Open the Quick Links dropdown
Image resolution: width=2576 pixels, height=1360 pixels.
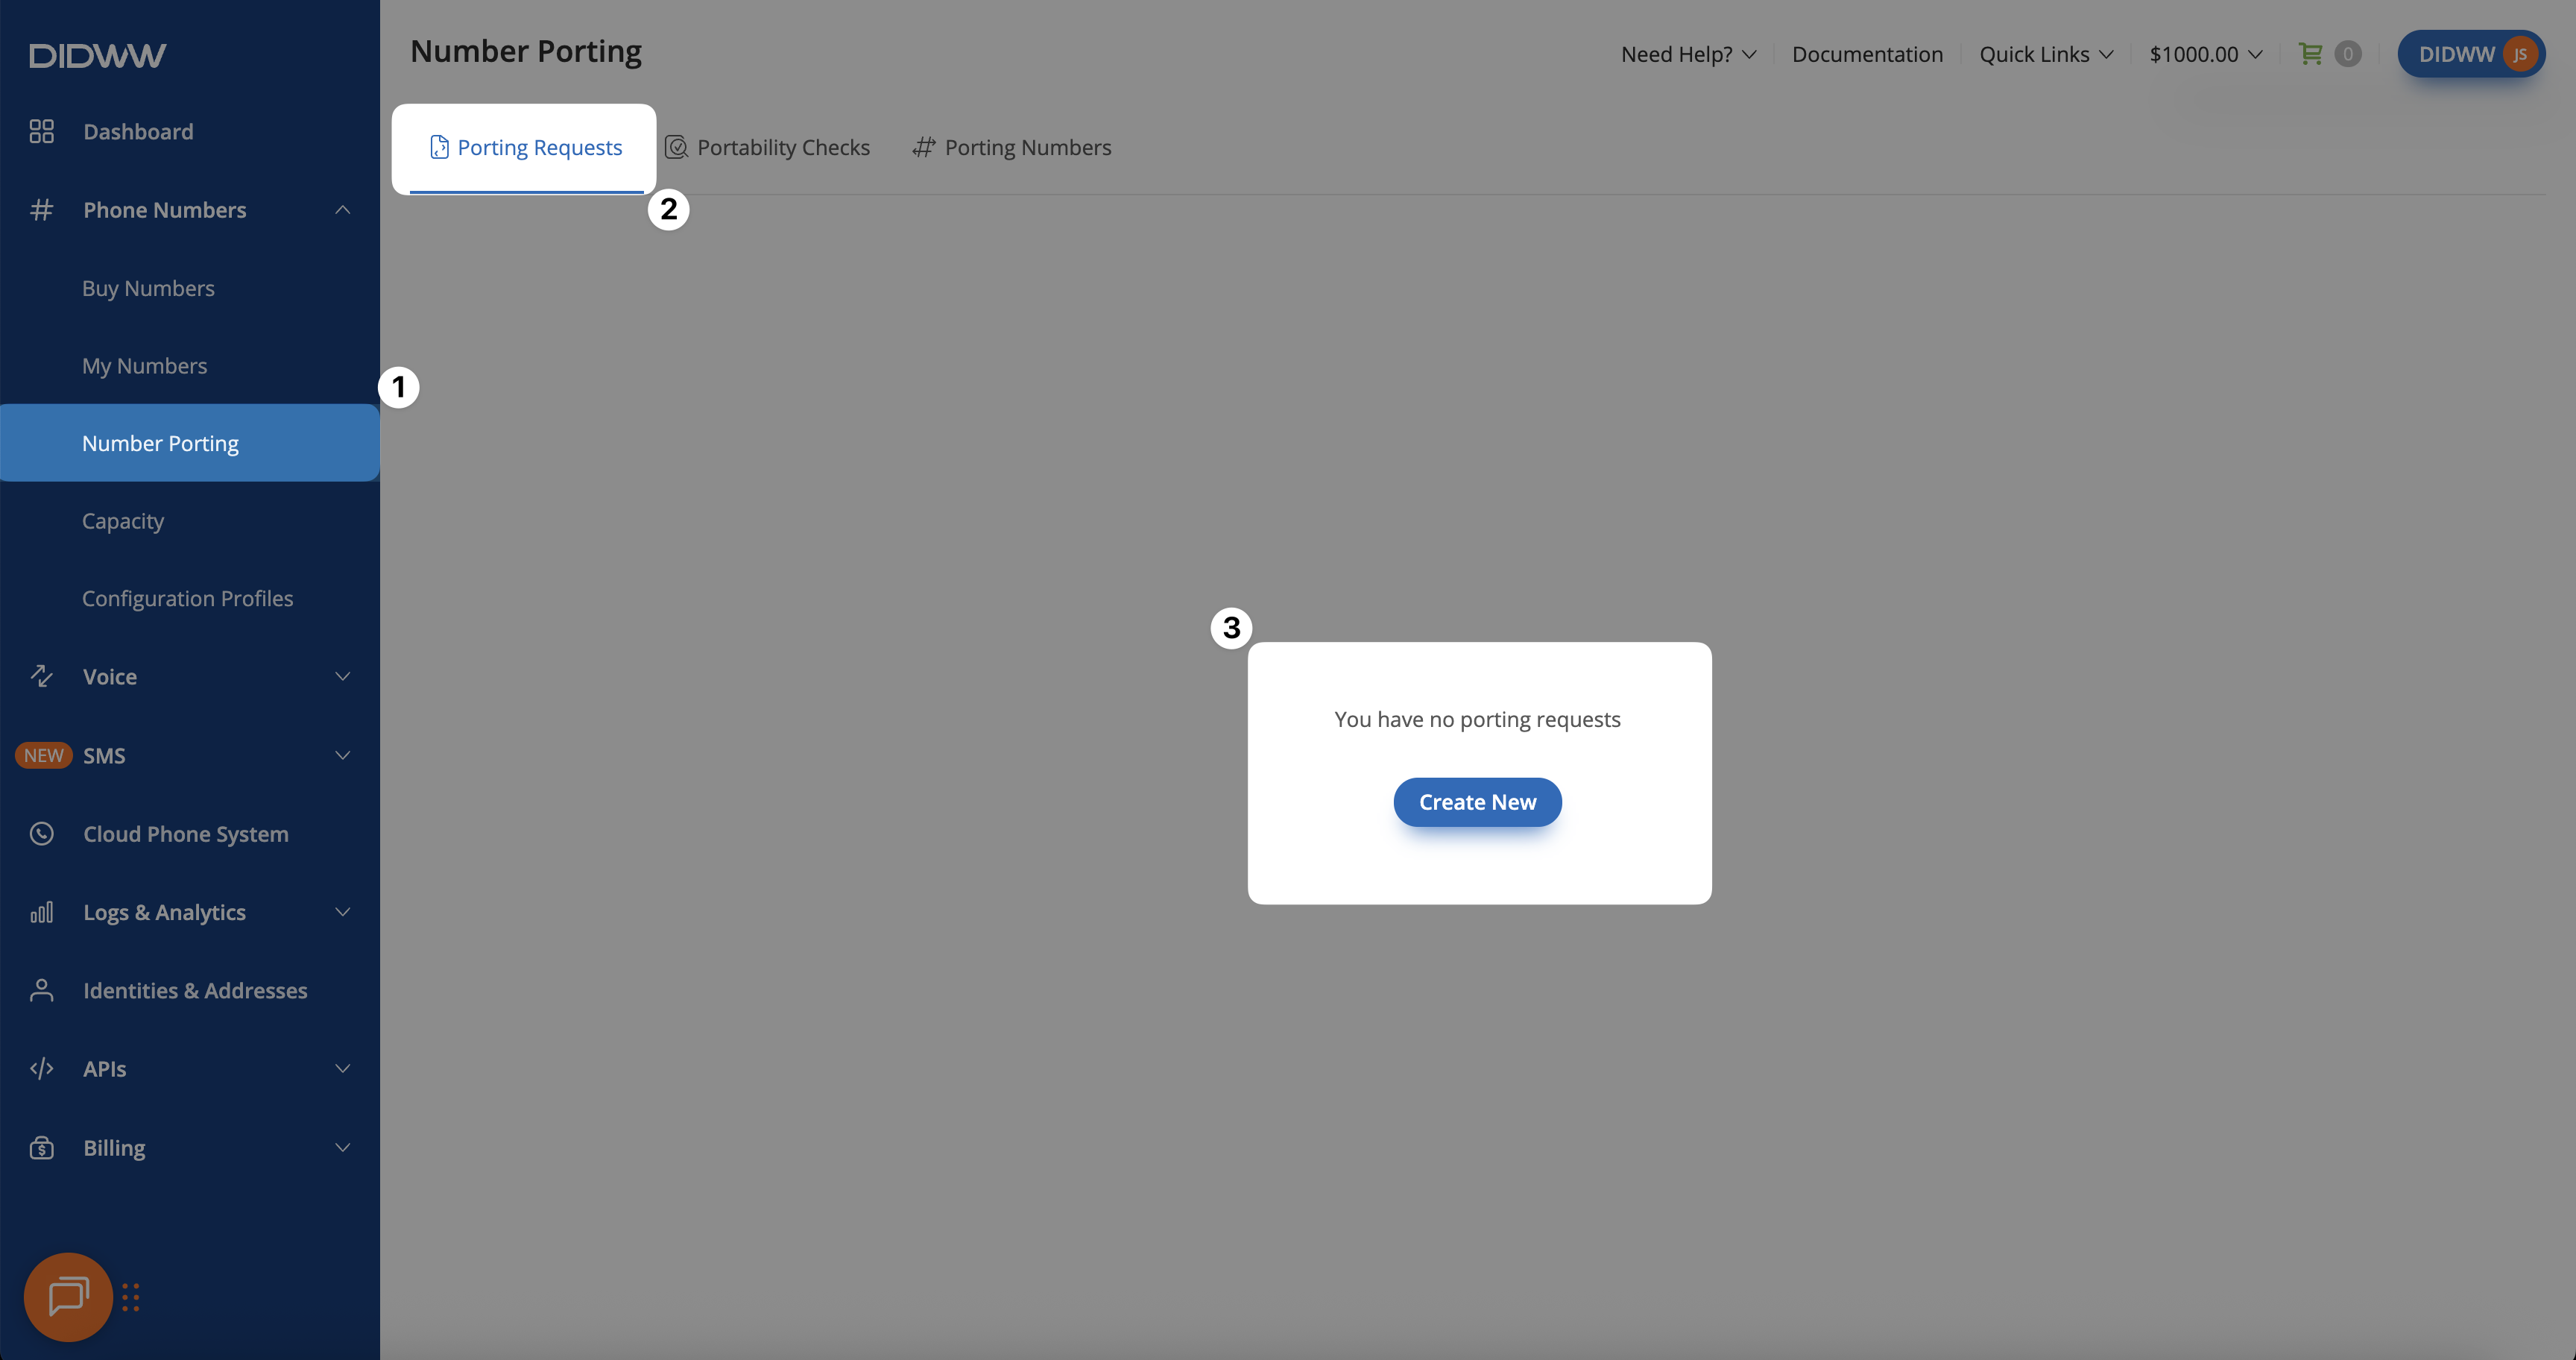(x=2045, y=54)
